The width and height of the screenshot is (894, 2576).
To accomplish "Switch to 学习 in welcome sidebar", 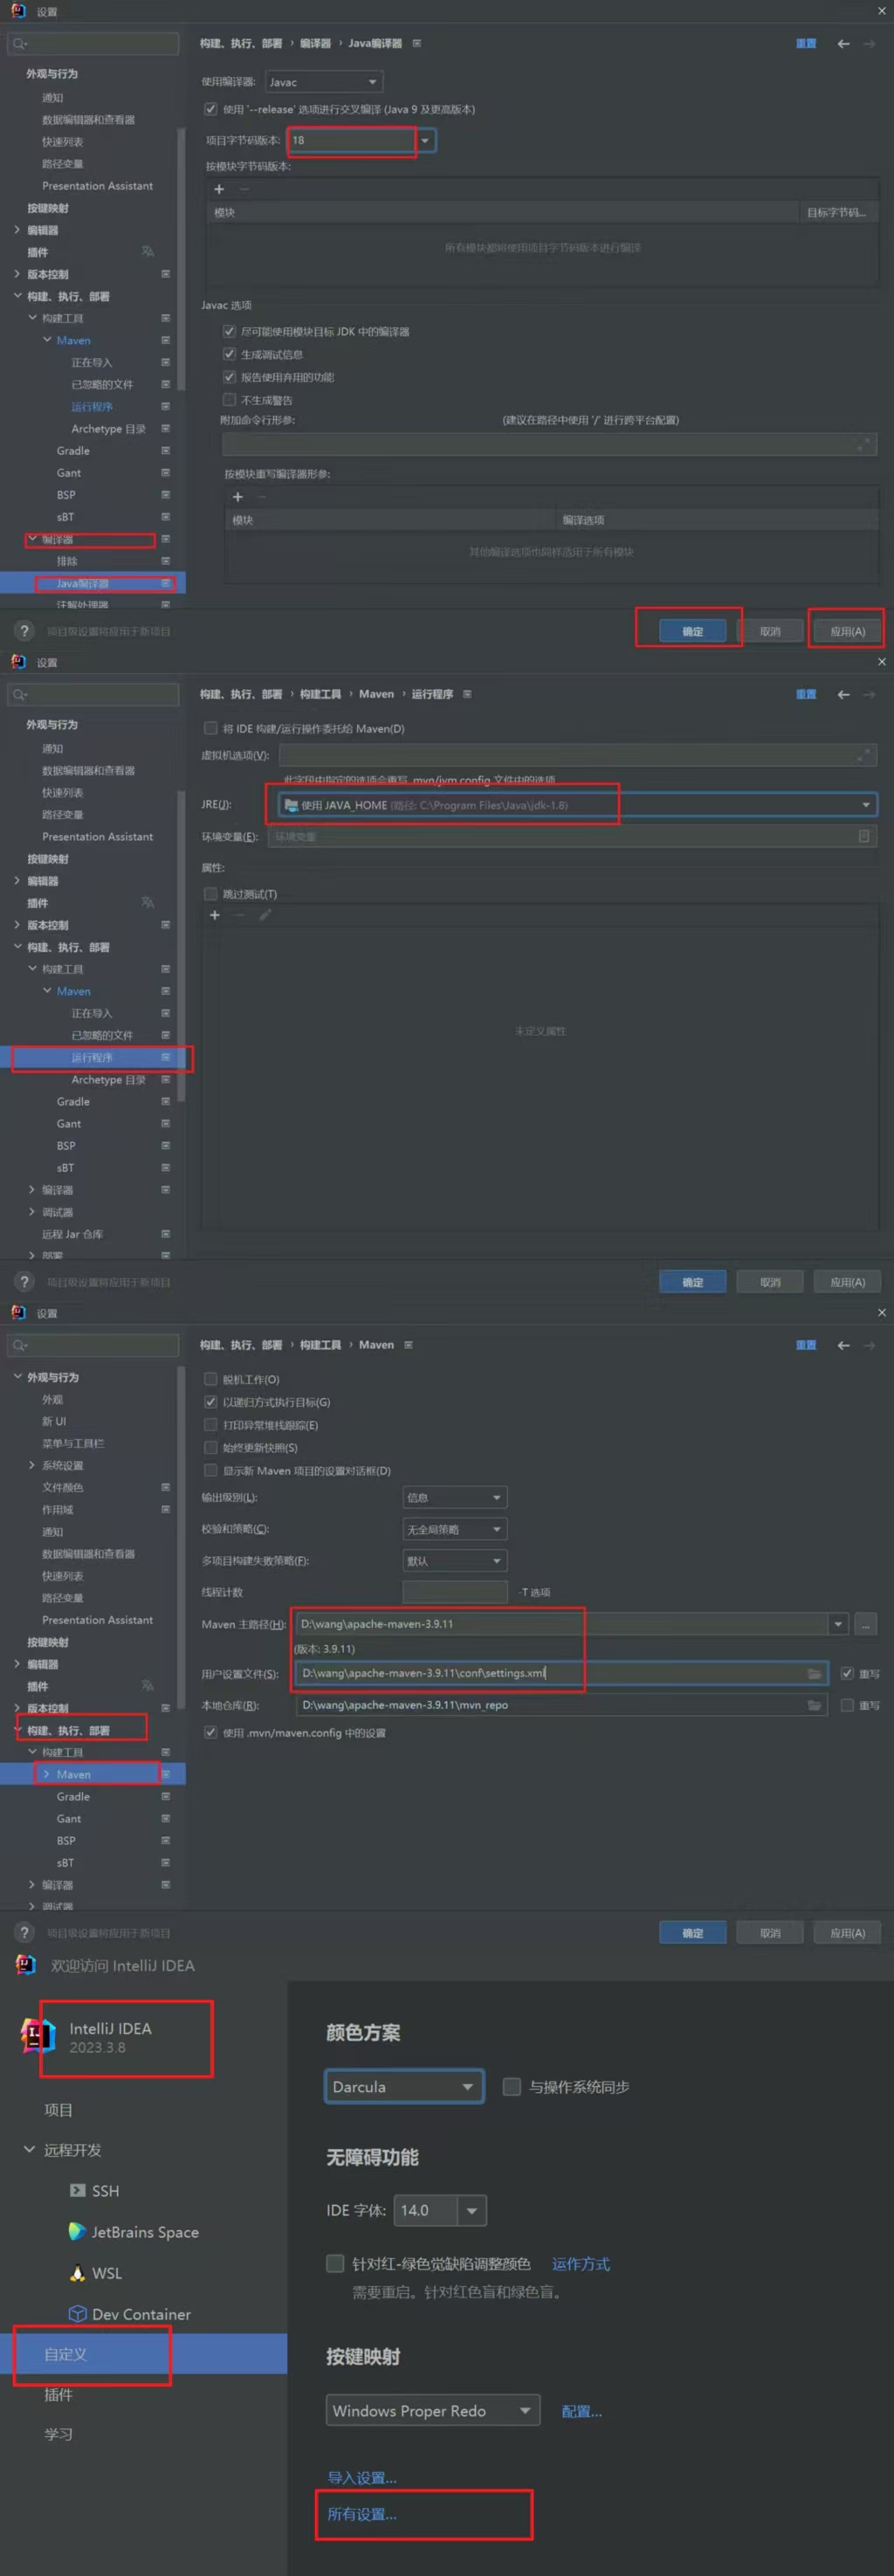I will [58, 2434].
